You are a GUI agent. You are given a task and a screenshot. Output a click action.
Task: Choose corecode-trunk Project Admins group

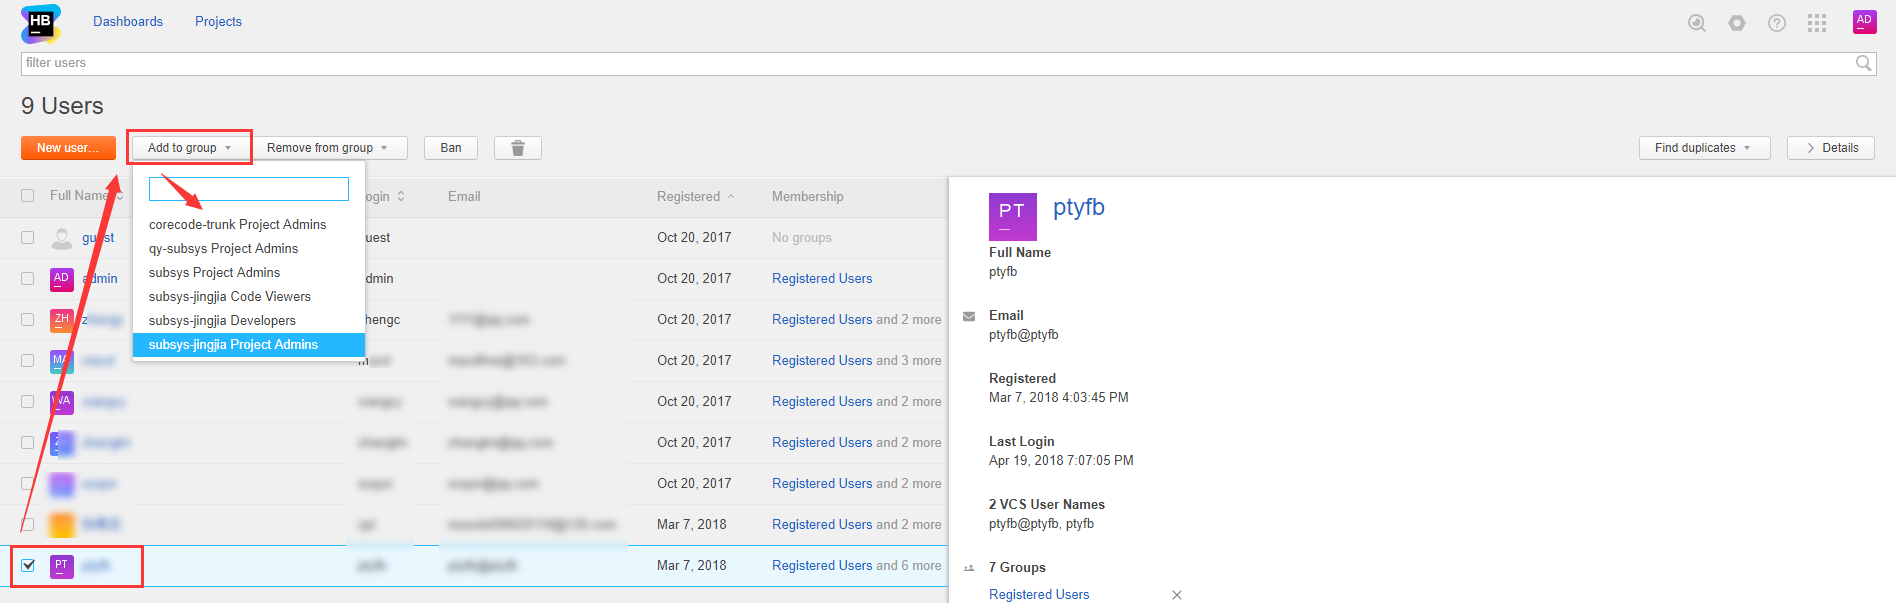click(x=238, y=225)
